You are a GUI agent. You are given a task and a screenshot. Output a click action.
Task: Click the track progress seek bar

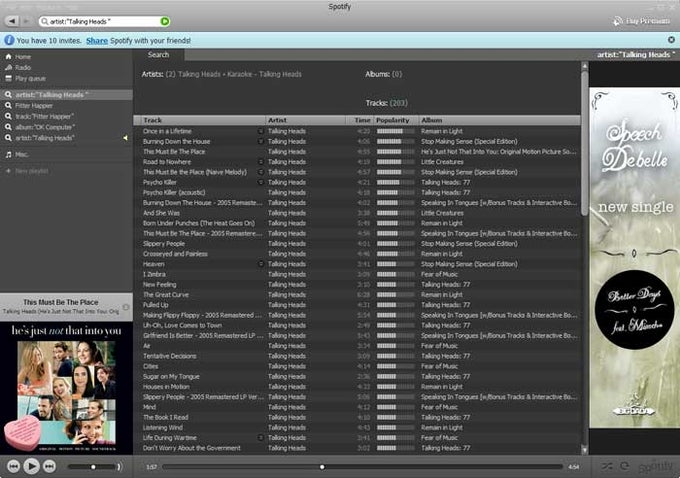point(362,467)
